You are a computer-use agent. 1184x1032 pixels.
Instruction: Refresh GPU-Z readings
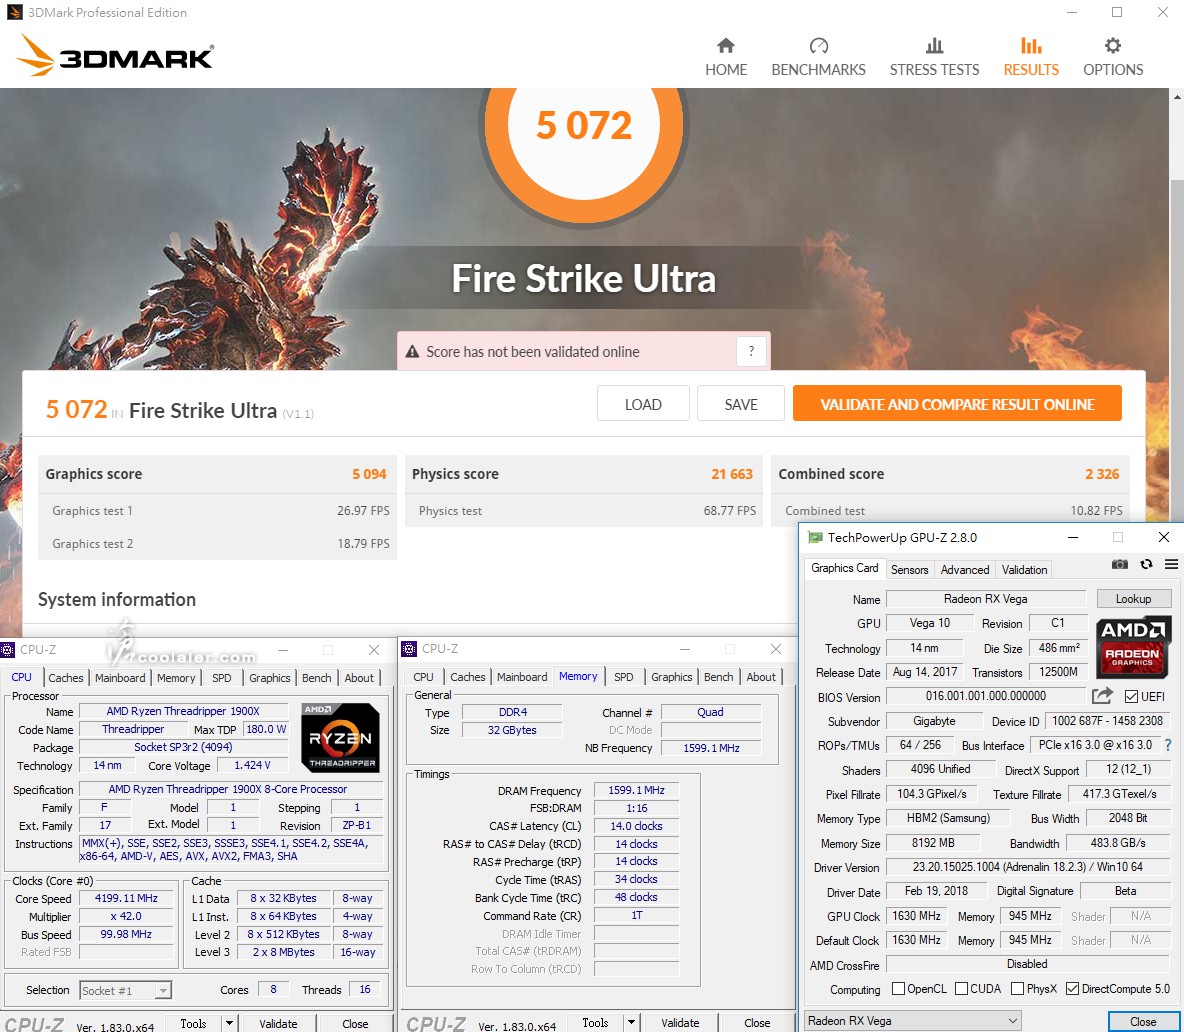tap(1146, 564)
